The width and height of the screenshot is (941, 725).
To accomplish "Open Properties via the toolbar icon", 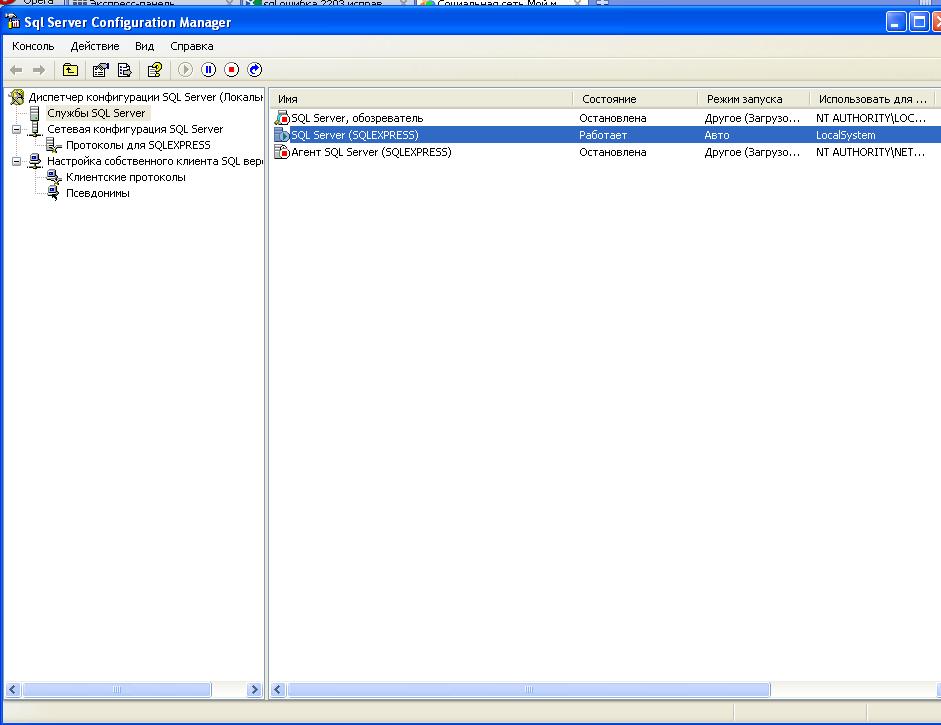I will [x=100, y=70].
